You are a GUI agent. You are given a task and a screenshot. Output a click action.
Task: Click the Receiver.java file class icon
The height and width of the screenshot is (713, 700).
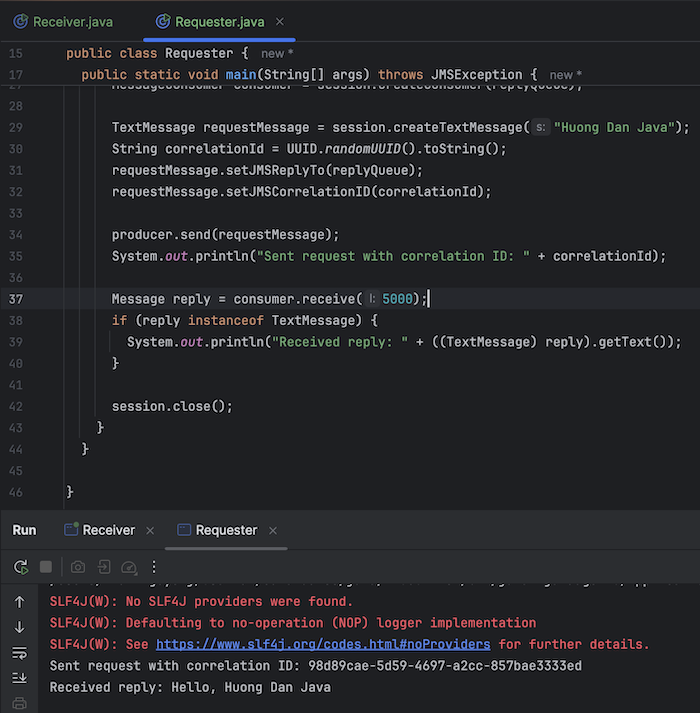click(20, 21)
